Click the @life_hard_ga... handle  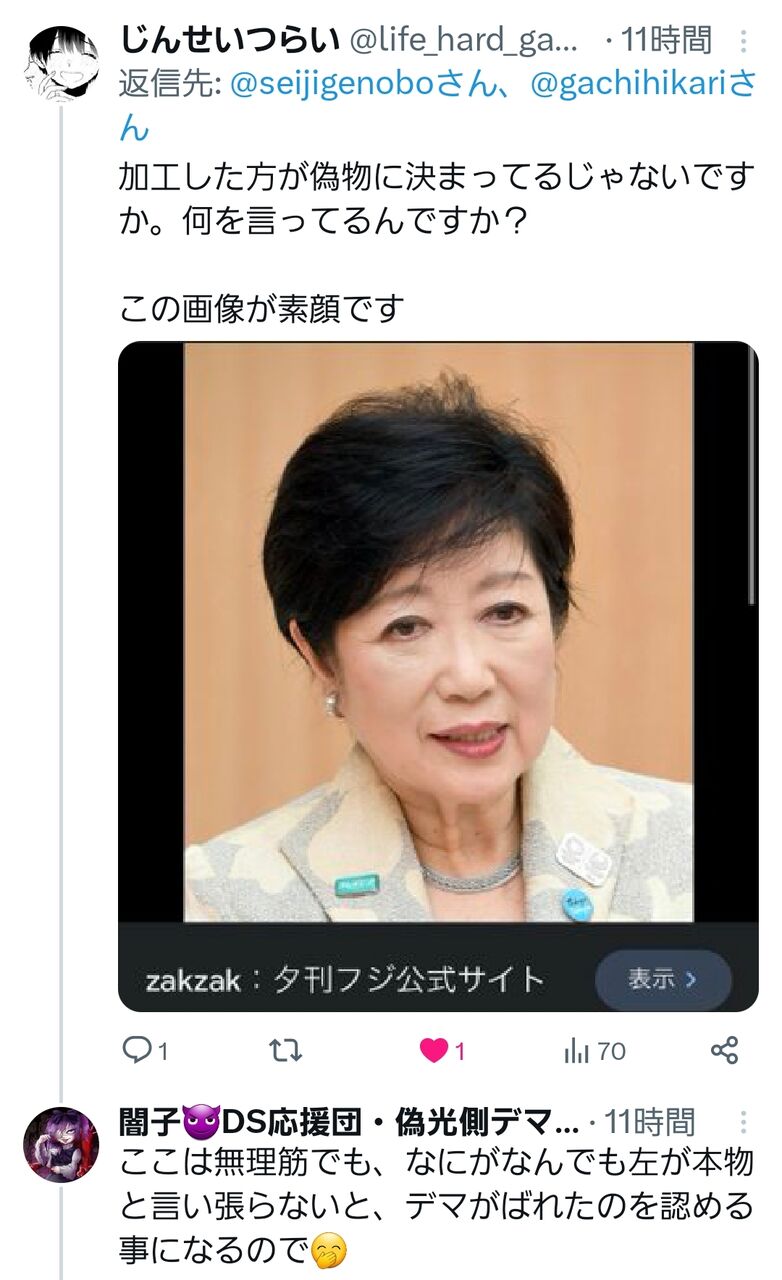click(x=466, y=40)
